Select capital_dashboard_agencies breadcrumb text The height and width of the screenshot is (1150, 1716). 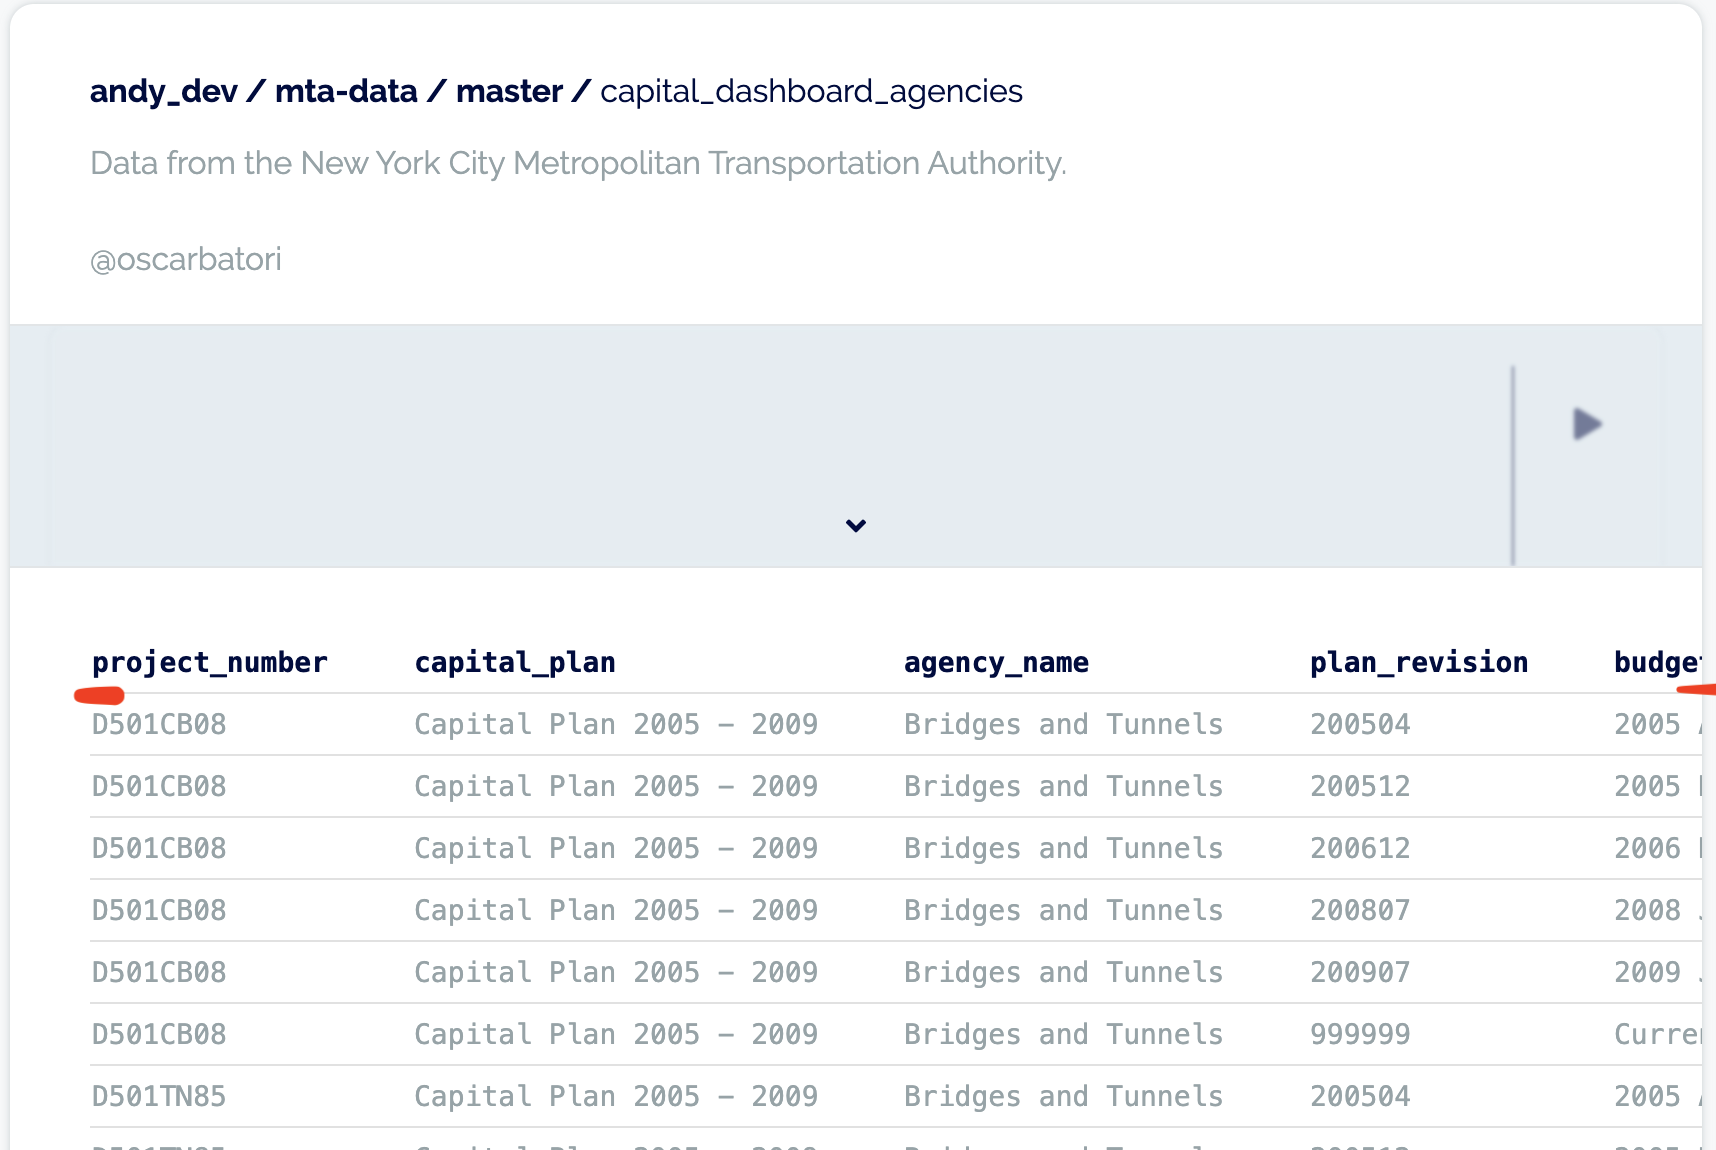pos(811,92)
